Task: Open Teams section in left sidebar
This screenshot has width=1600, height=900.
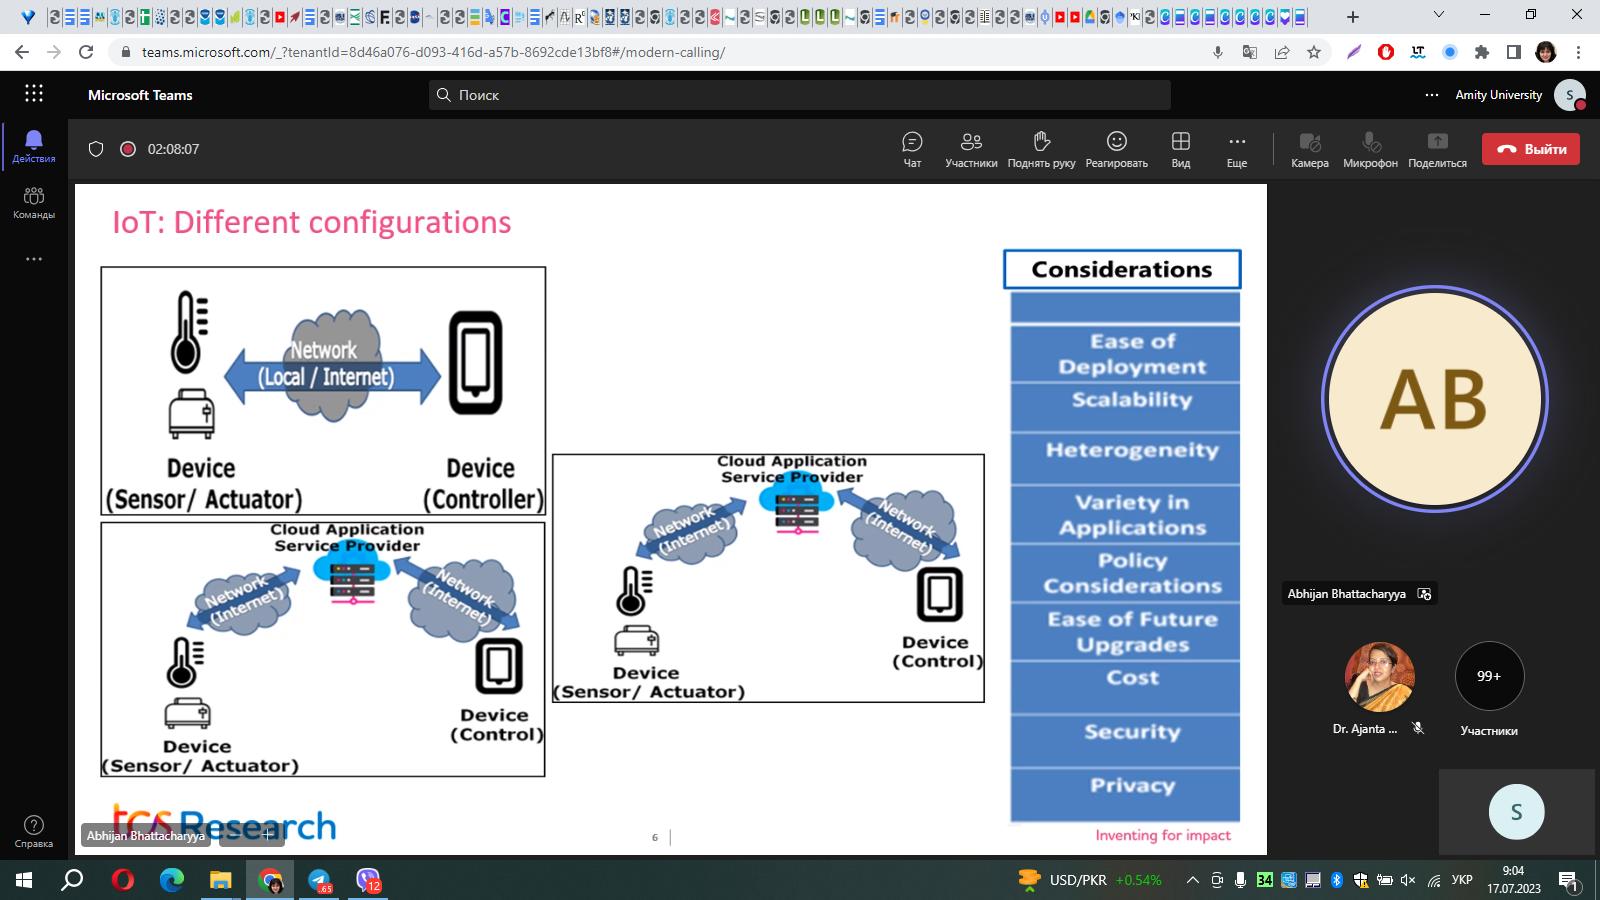Action: coord(34,202)
